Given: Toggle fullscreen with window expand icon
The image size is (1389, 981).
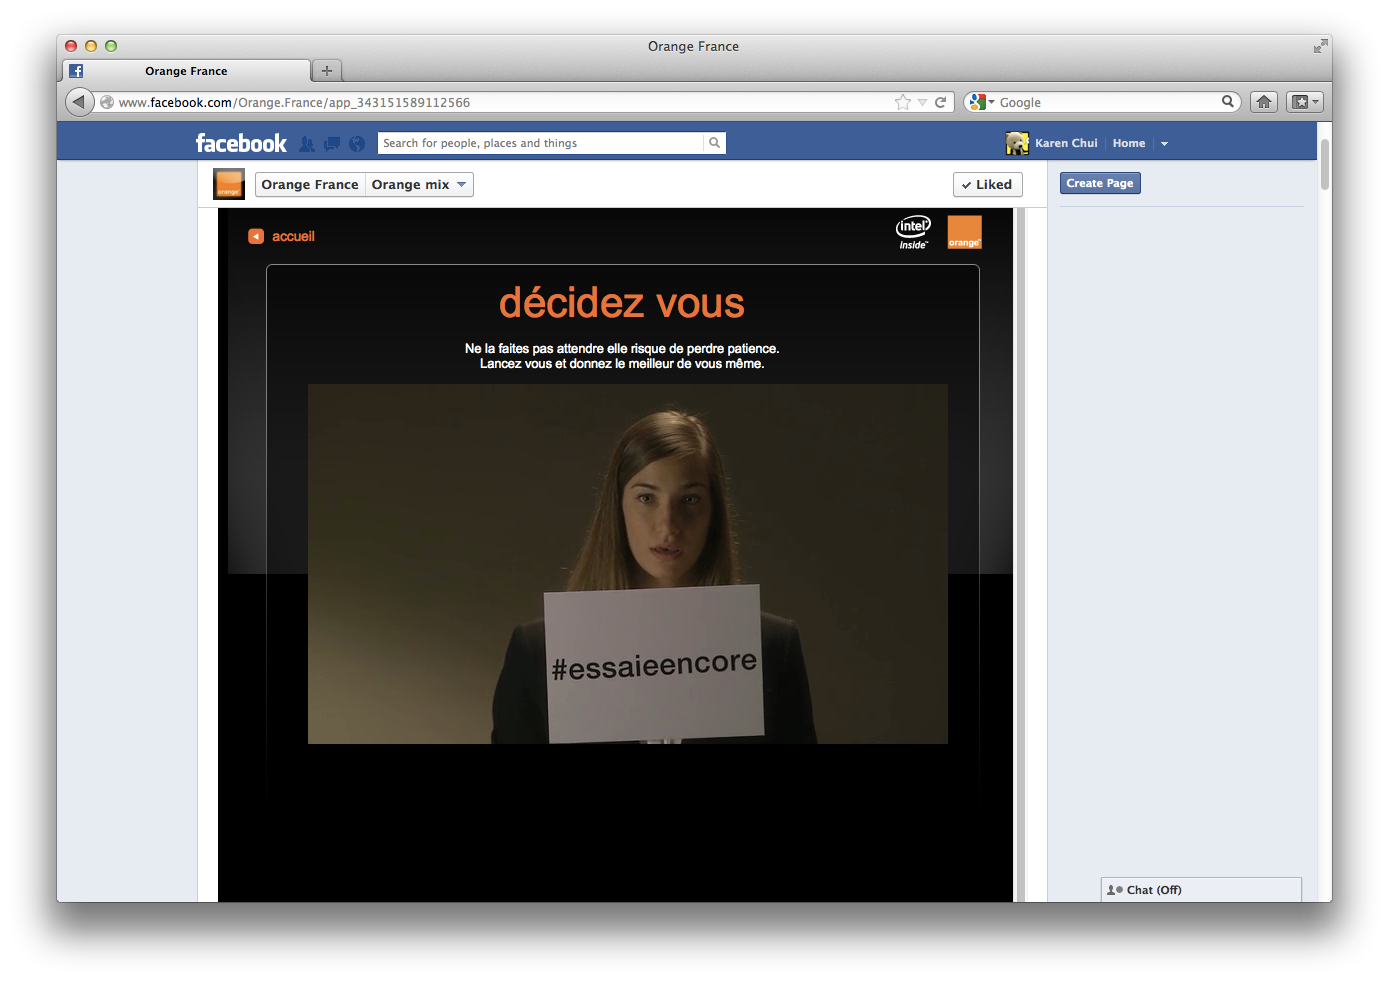Looking at the screenshot, I should click(x=1321, y=46).
